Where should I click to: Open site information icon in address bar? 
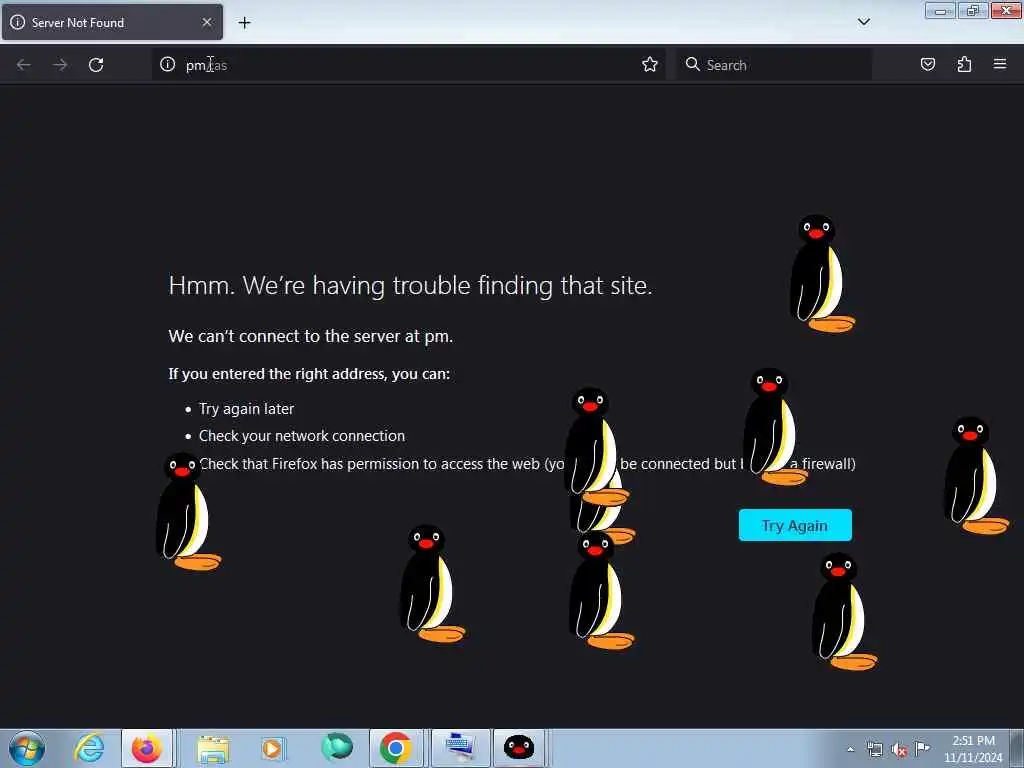(168, 65)
